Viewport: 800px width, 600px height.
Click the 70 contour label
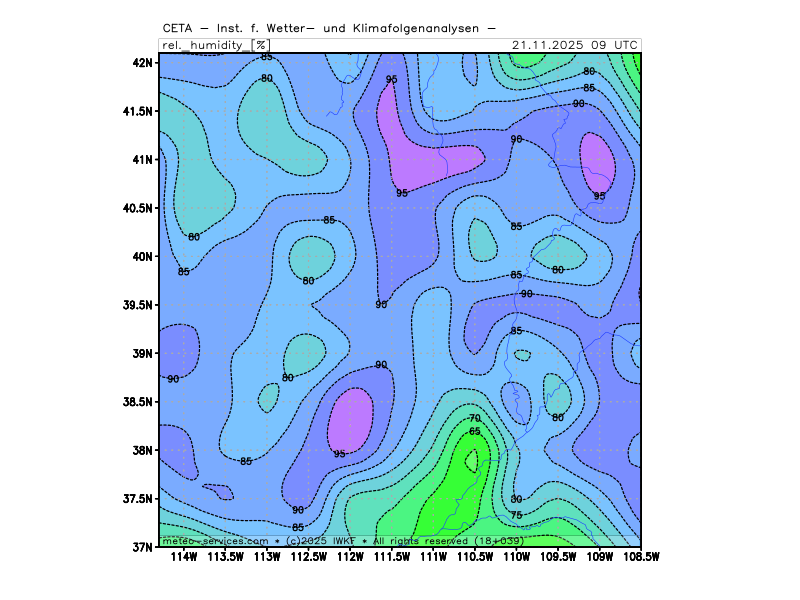point(475,418)
